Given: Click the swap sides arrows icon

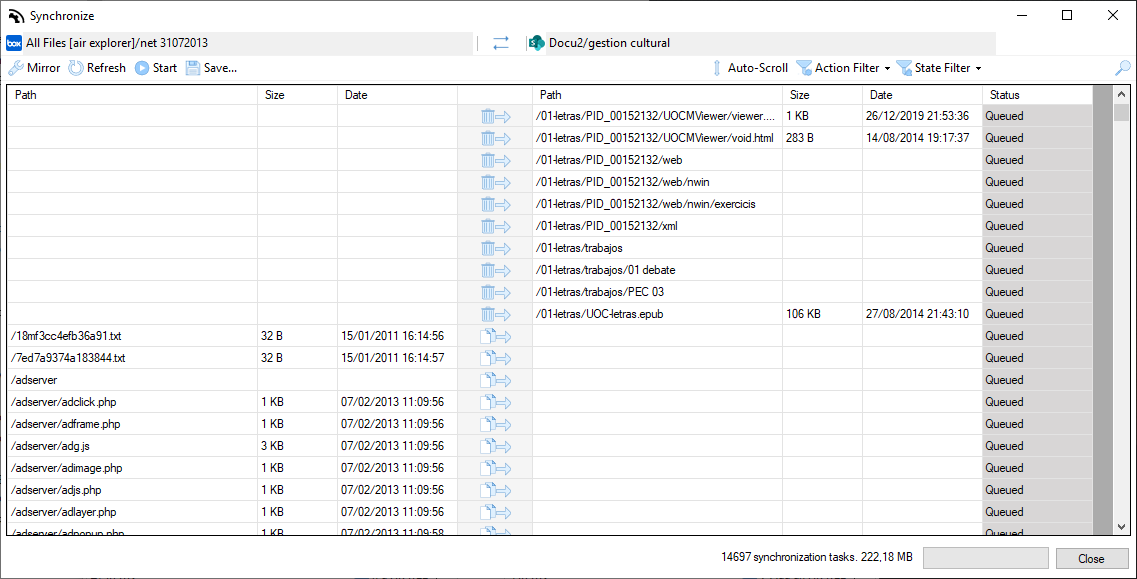Looking at the screenshot, I should [x=499, y=44].
